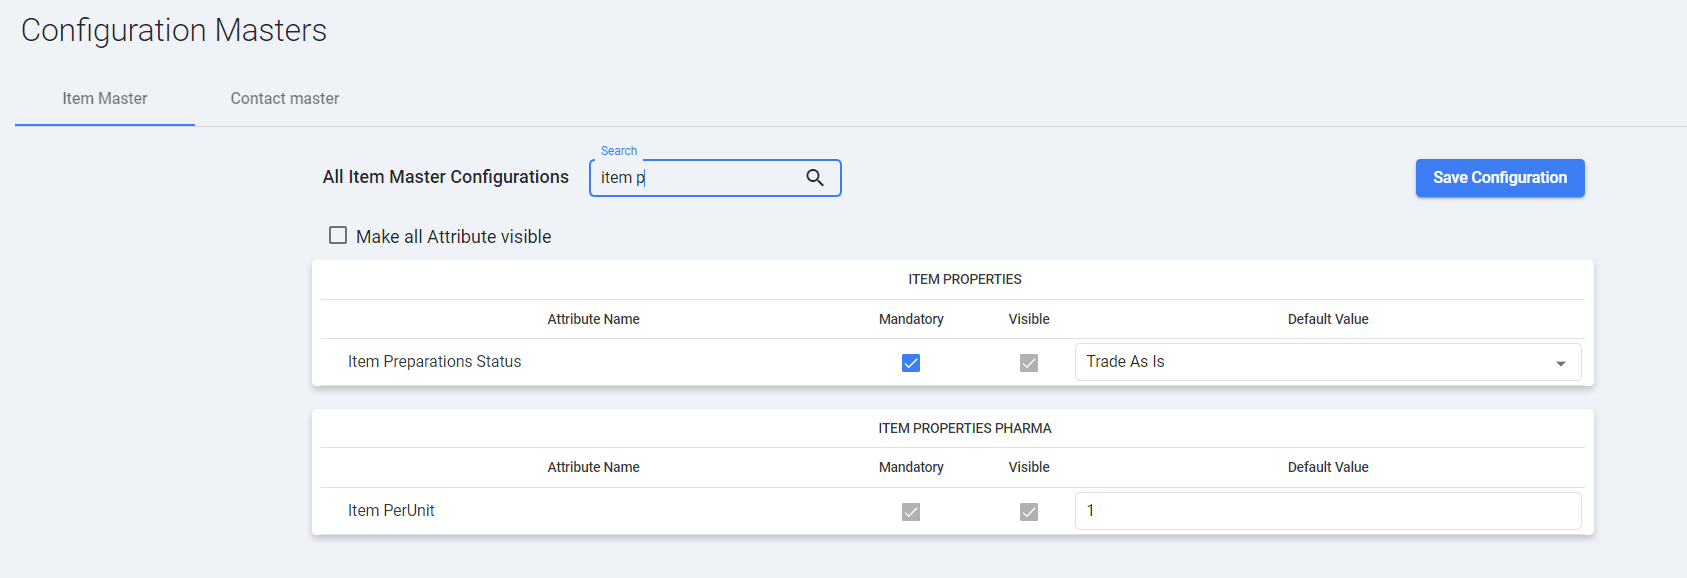Click the Item PerUnit default value field
This screenshot has height=578, width=1687.
[x=1328, y=511]
